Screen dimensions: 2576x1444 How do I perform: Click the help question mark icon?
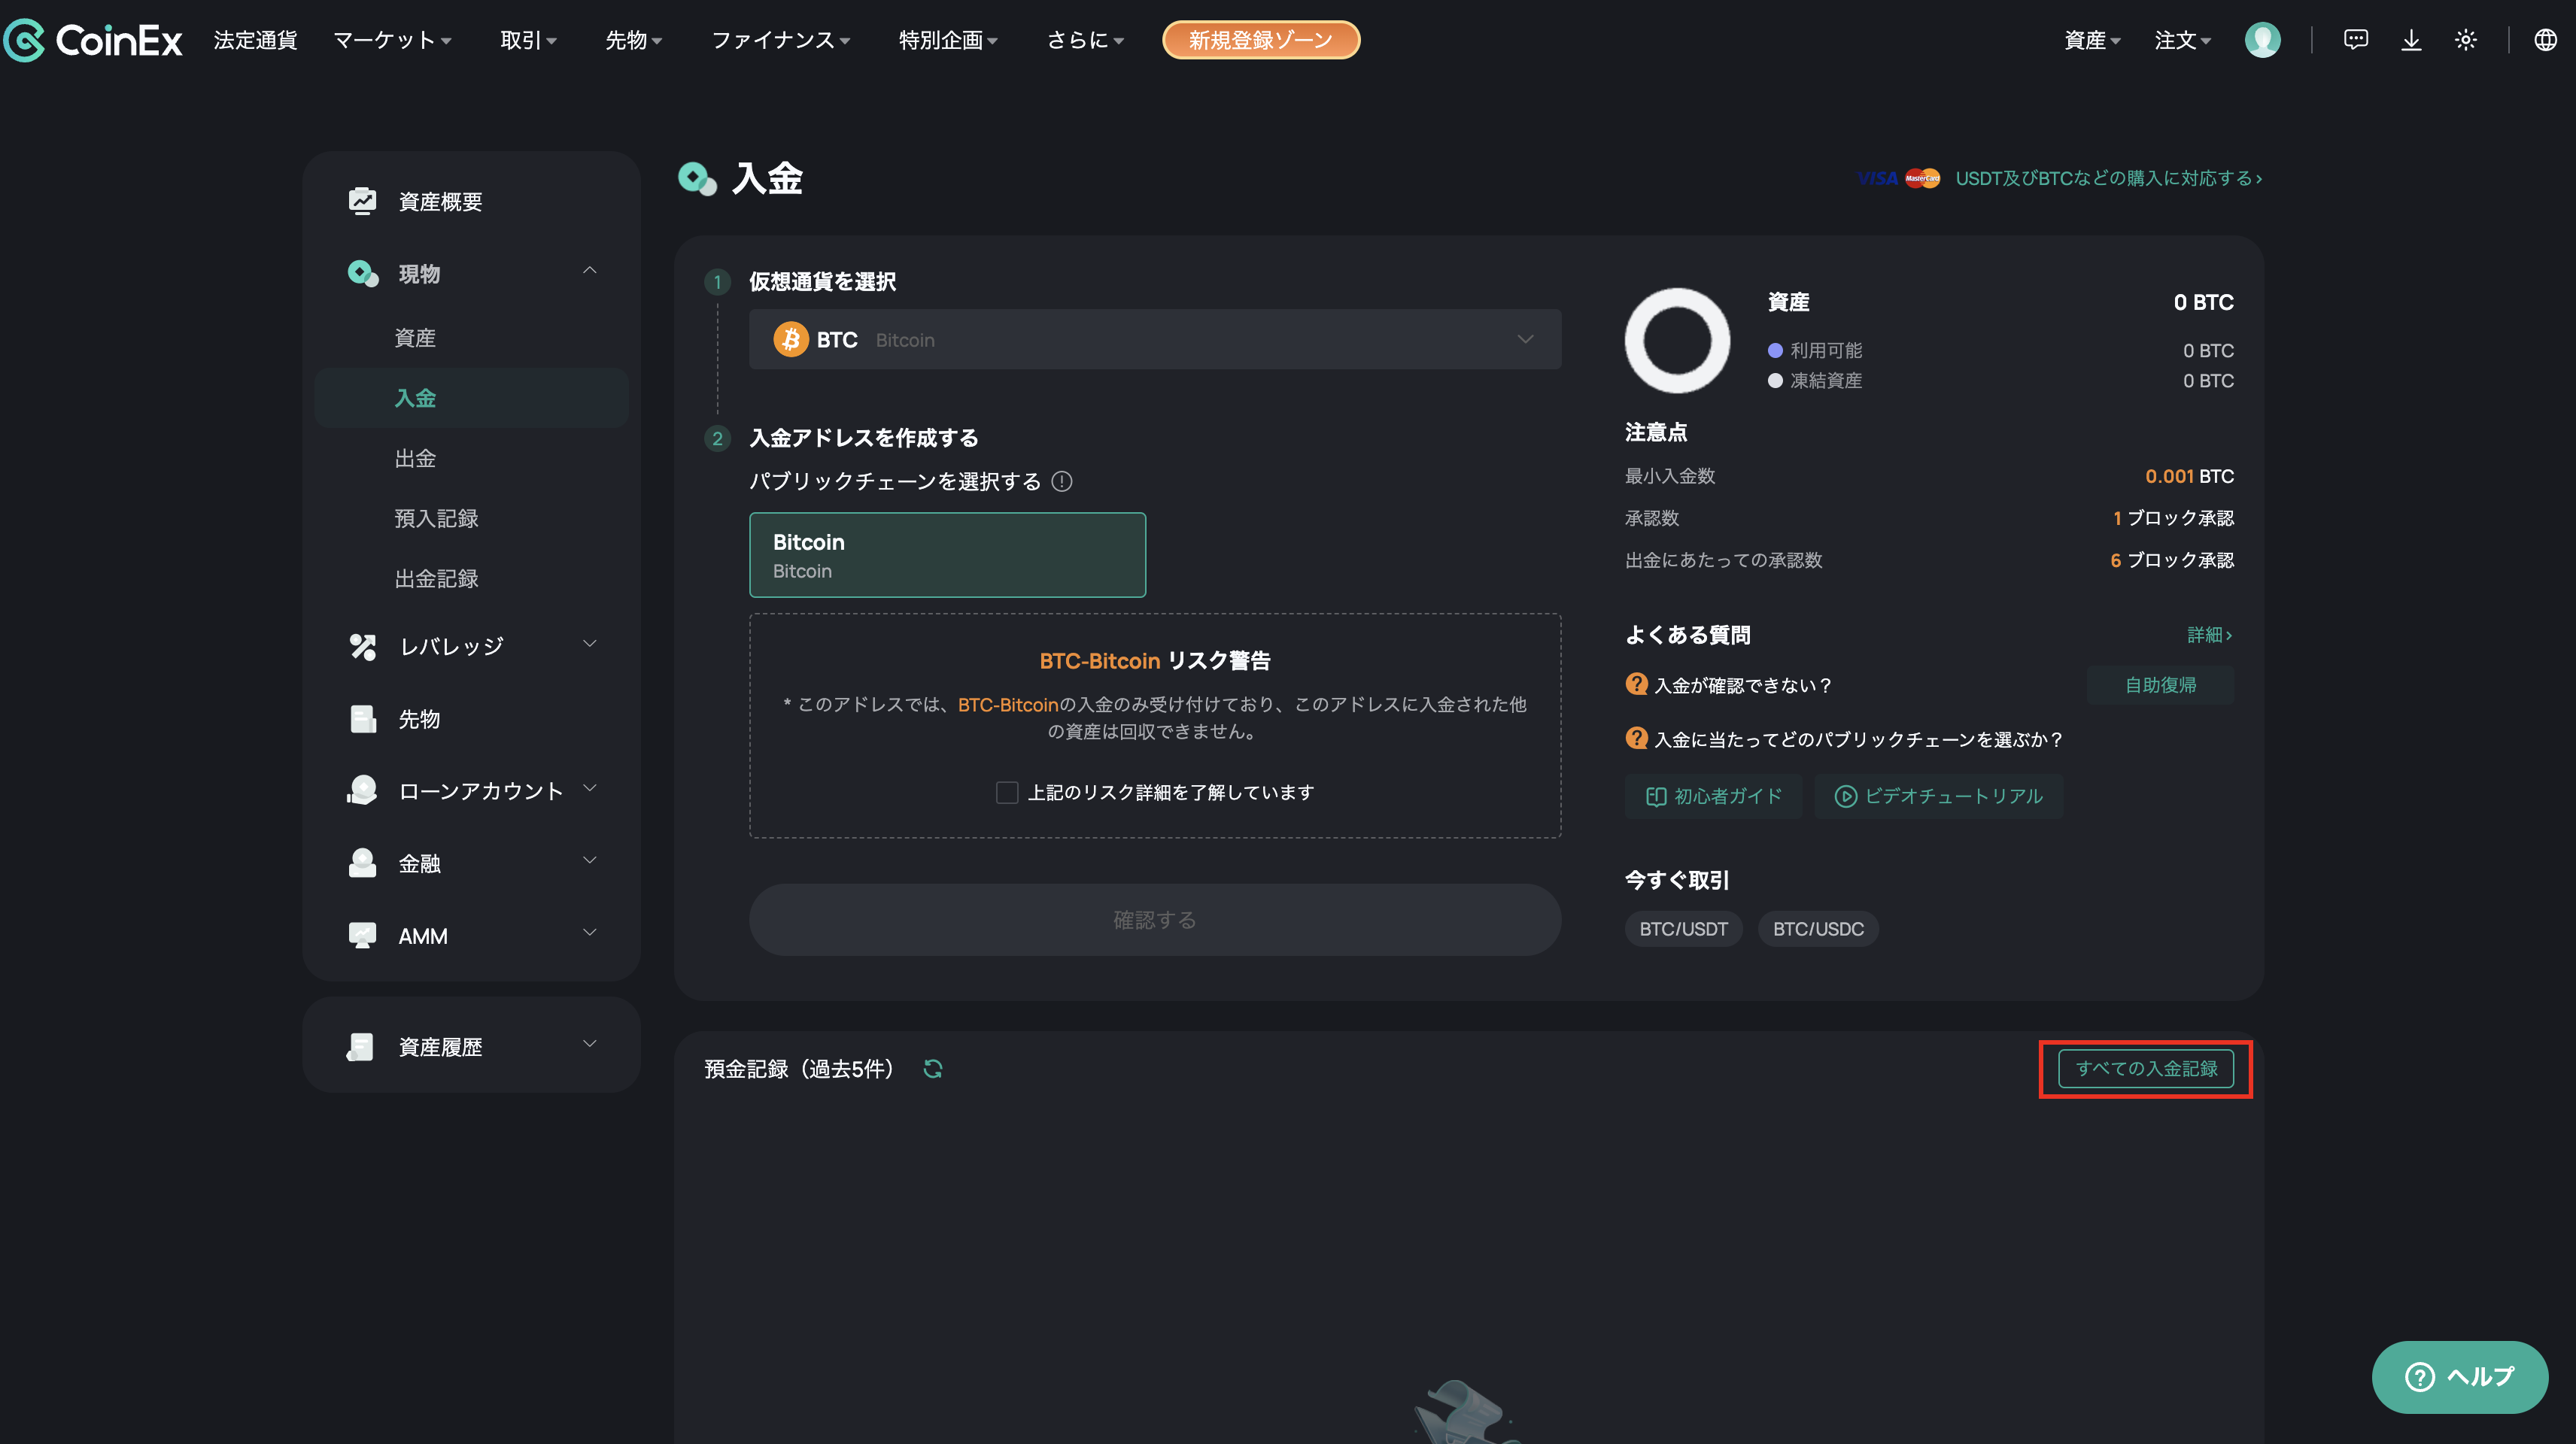[x=2419, y=1376]
